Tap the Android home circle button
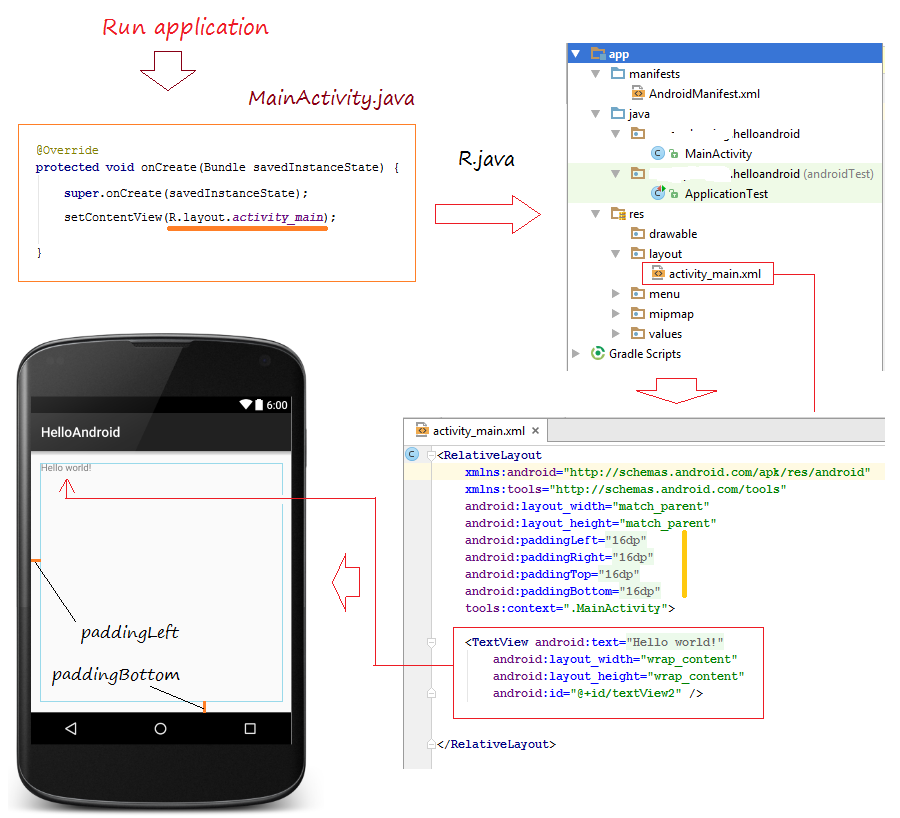 tap(160, 729)
